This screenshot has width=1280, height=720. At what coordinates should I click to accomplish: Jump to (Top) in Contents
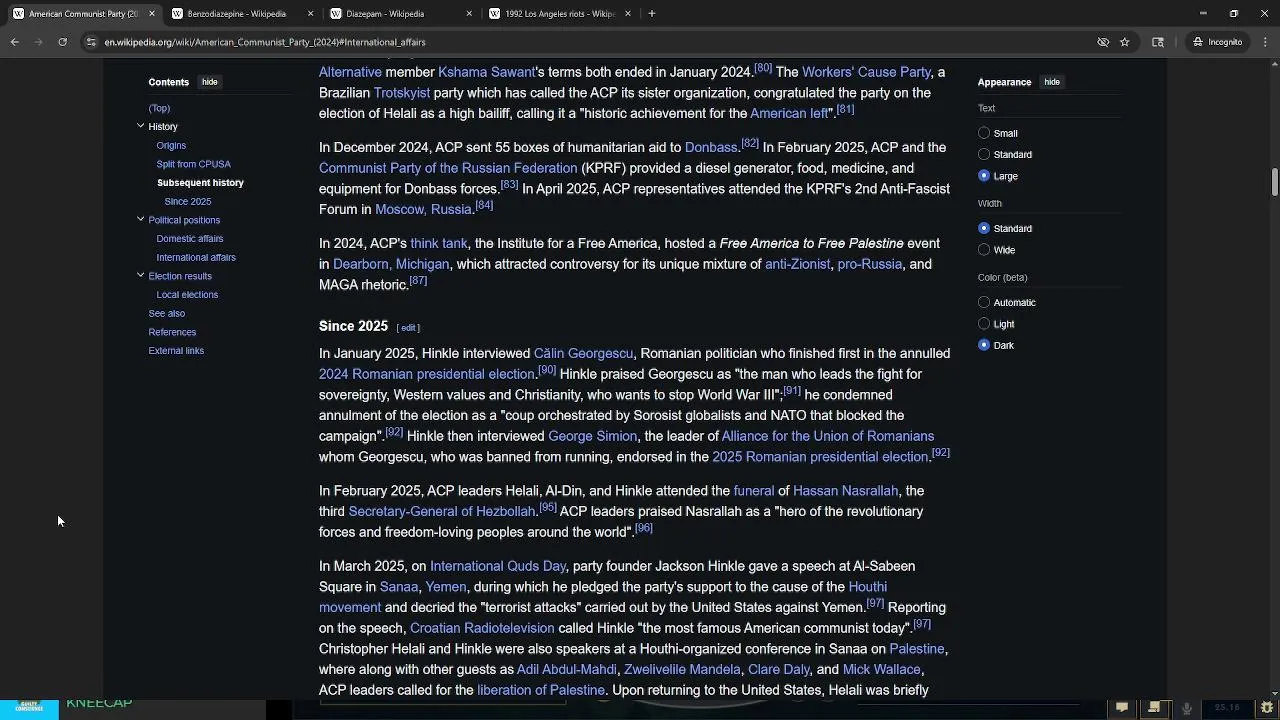click(159, 108)
